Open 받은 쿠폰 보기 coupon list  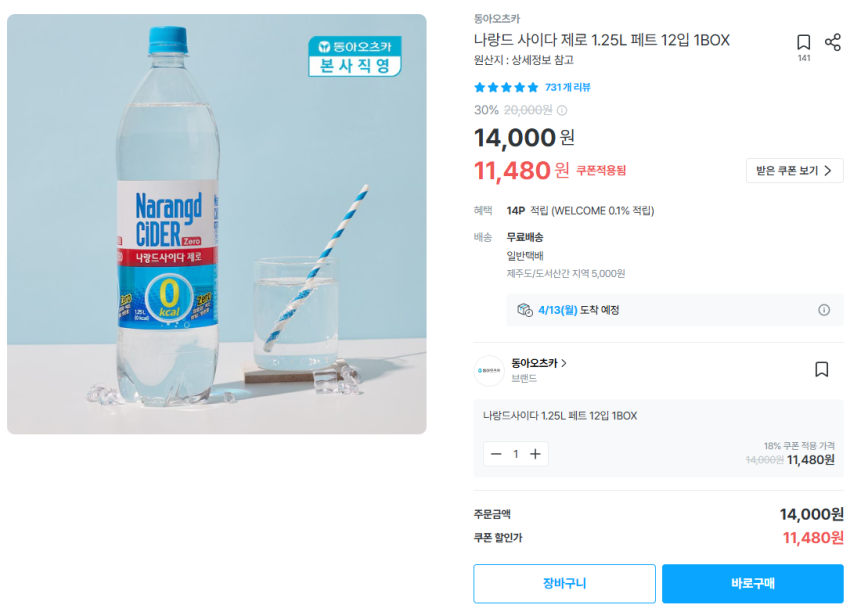point(794,171)
